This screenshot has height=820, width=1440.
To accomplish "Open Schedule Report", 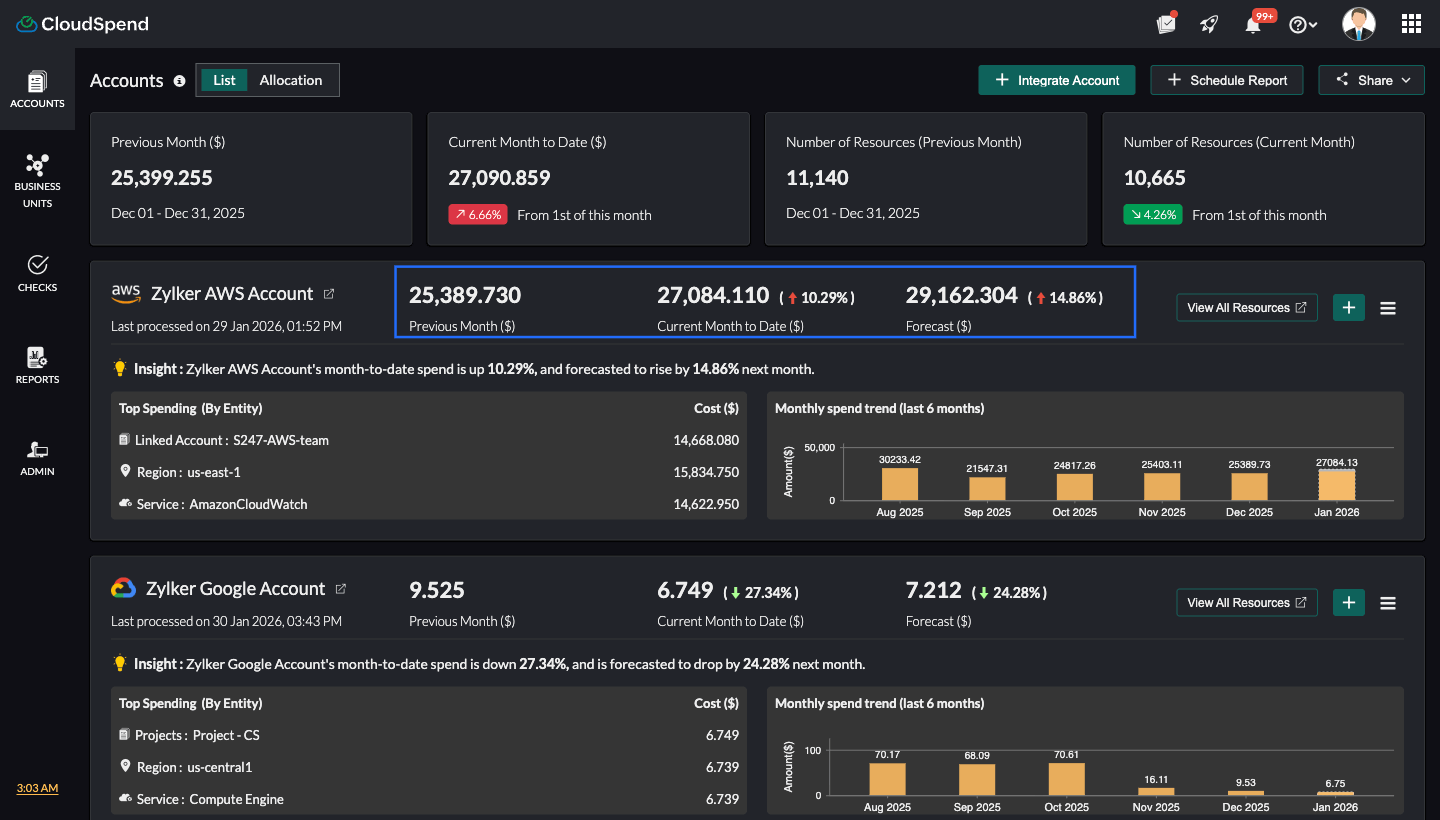I will click(x=1226, y=80).
